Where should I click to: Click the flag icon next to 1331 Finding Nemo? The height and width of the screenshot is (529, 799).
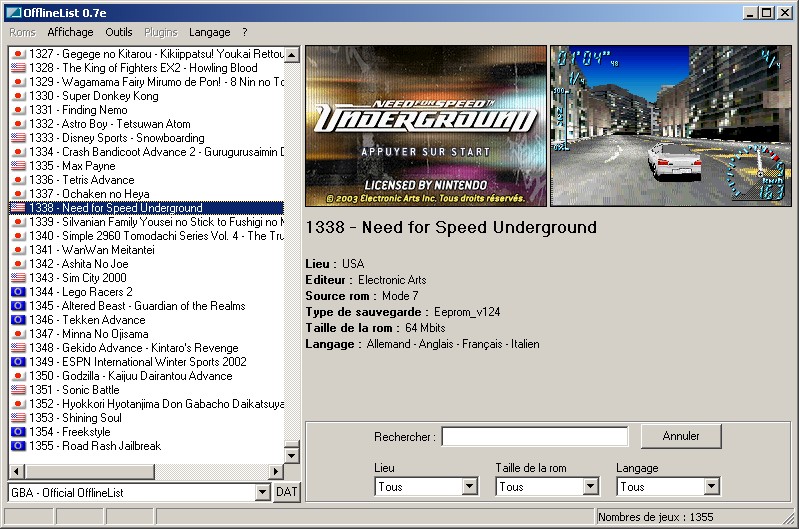tap(18, 110)
